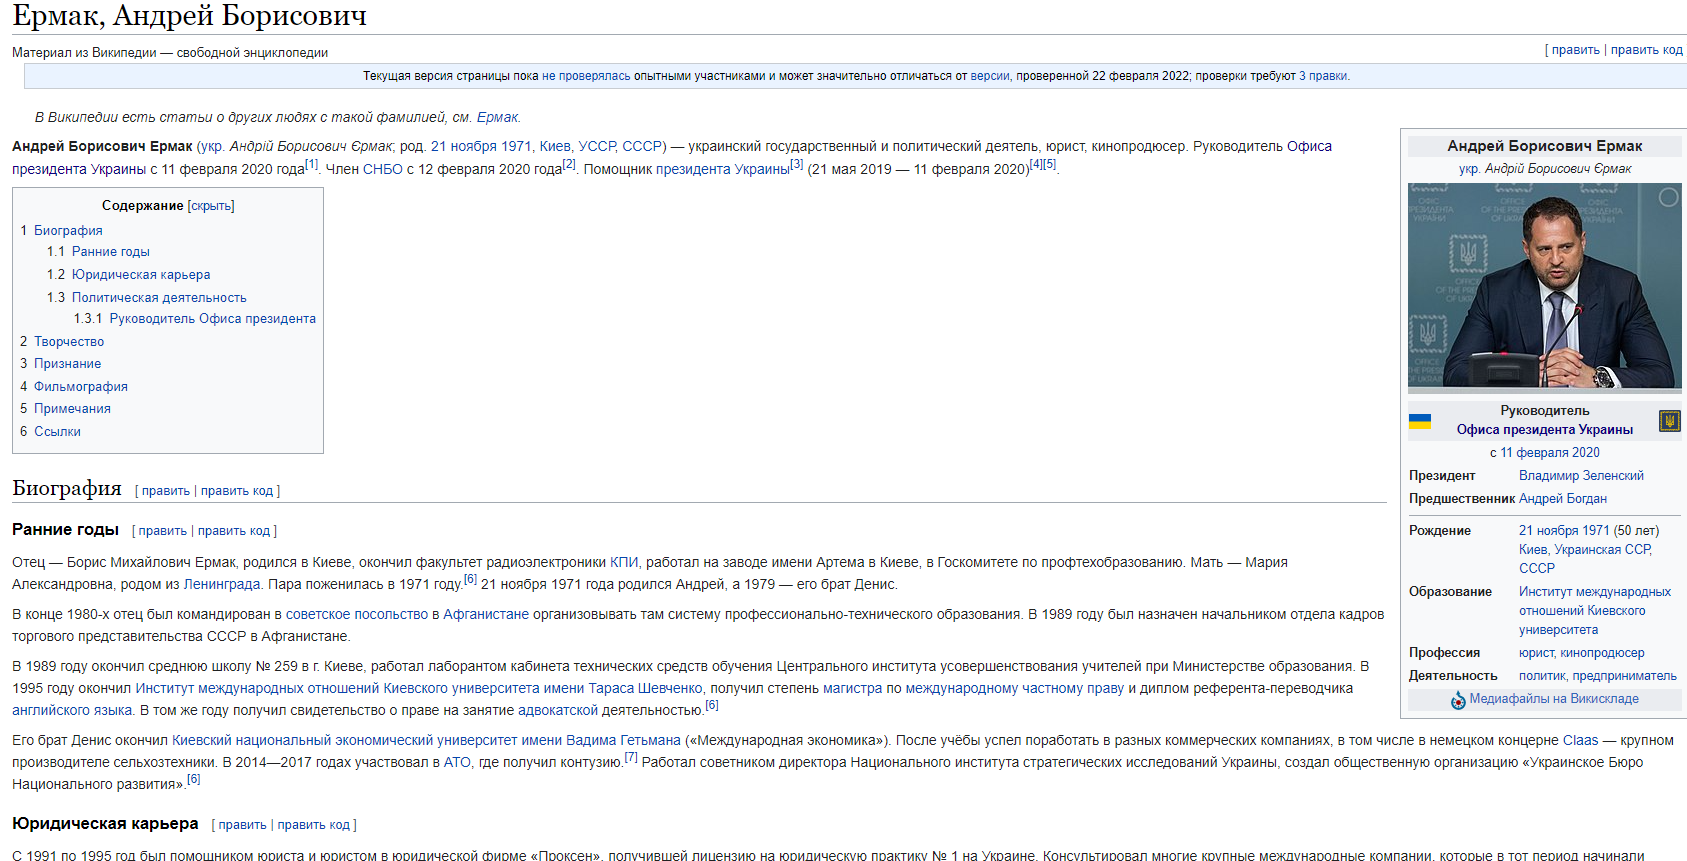Click the Ukrainian flag icon in the infobox
This screenshot has width=1687, height=861.
coord(1420,421)
